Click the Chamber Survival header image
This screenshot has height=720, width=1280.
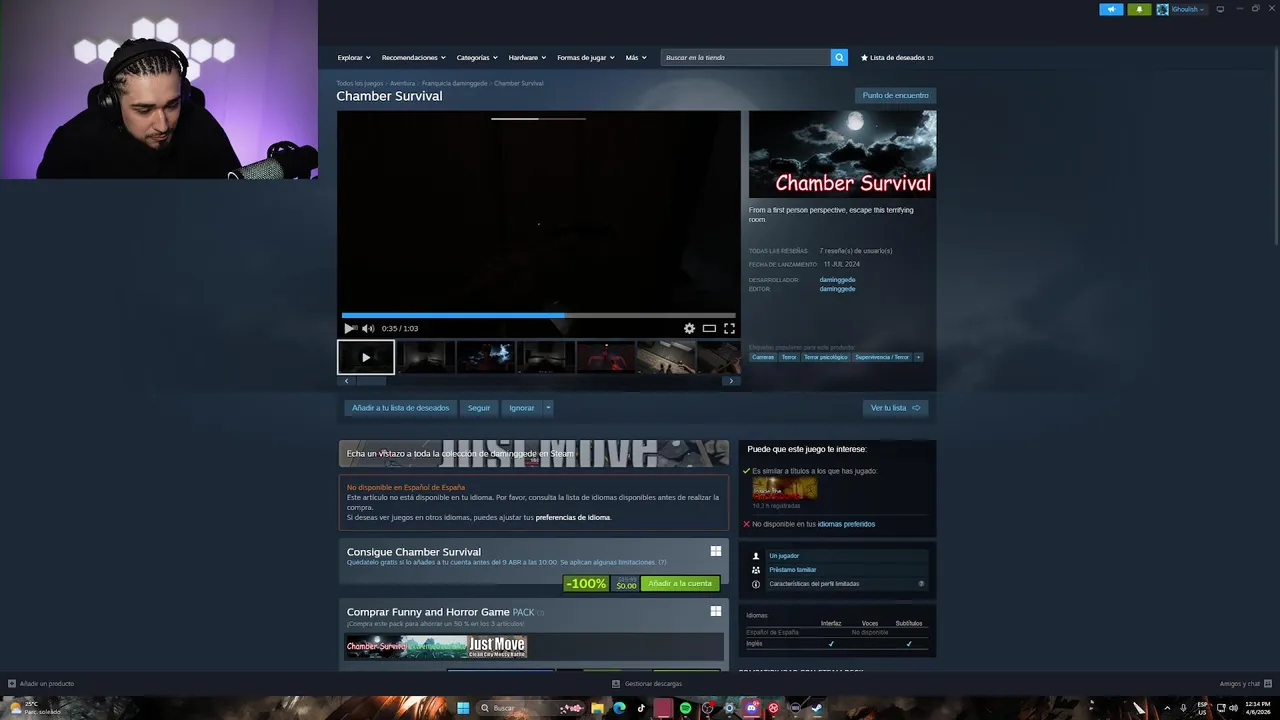843,154
